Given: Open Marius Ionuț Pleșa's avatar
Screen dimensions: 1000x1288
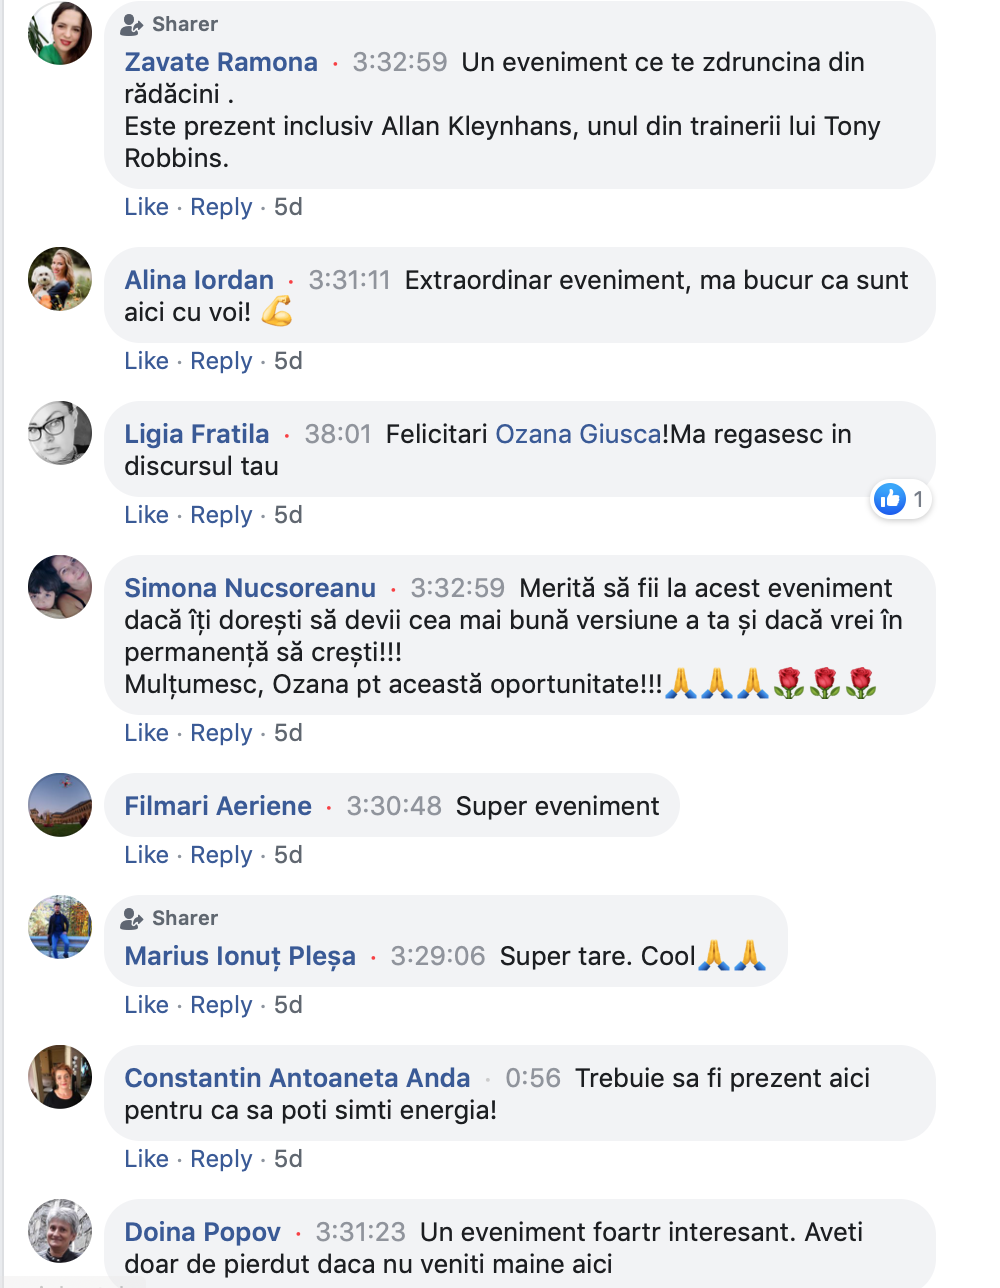Looking at the screenshot, I should tap(60, 927).
